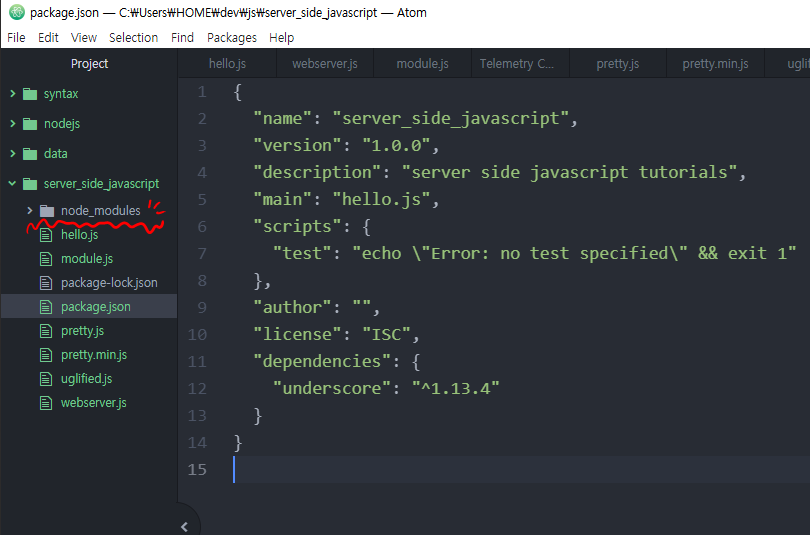Open the Packages menu

point(232,38)
